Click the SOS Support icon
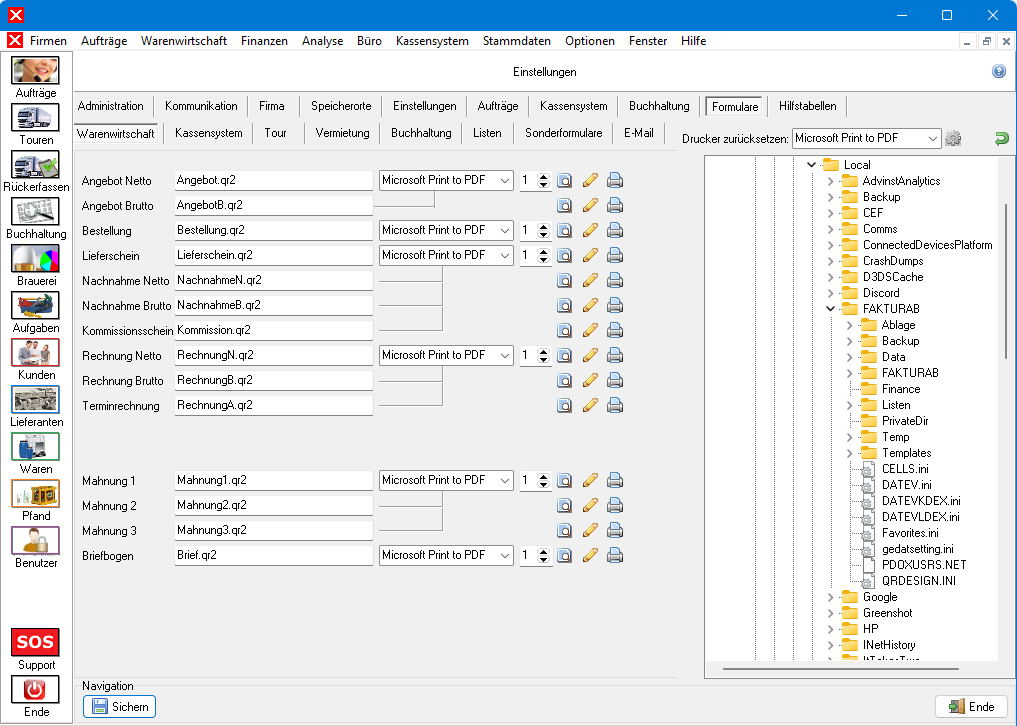The height and width of the screenshot is (726, 1017). click(35, 642)
